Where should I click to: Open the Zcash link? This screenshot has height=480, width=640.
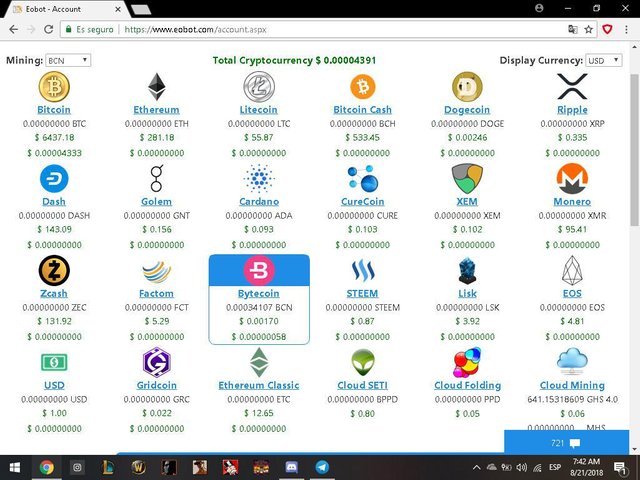point(54,293)
